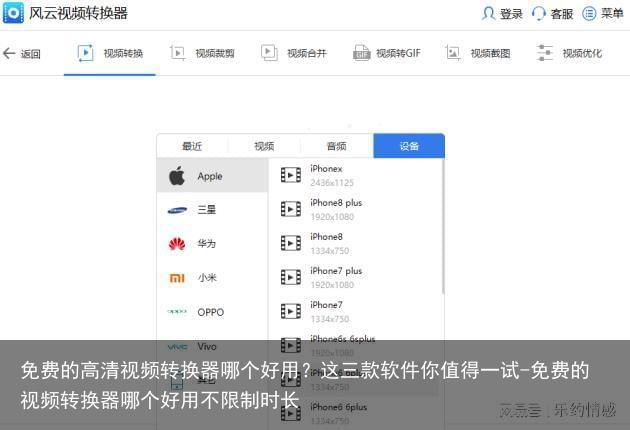Click film icon beside iPhone6s 6splus

(x=291, y=345)
